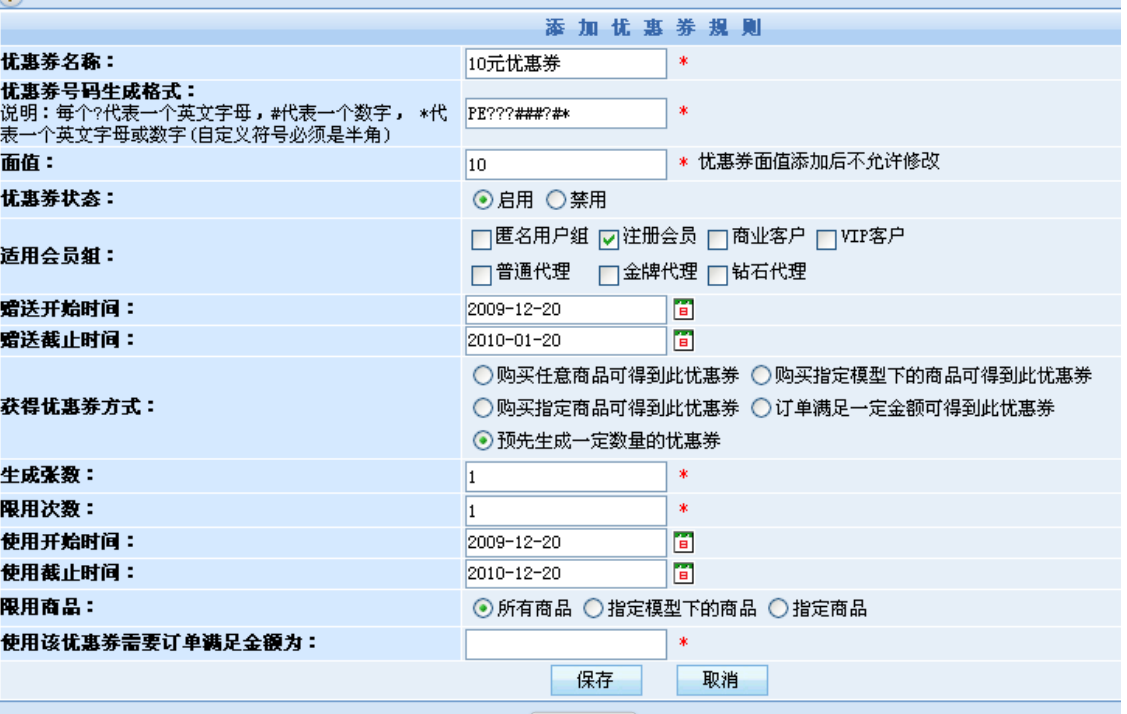Click the 赠送开始时间 date field
The image size is (1127, 714).
coord(566,309)
